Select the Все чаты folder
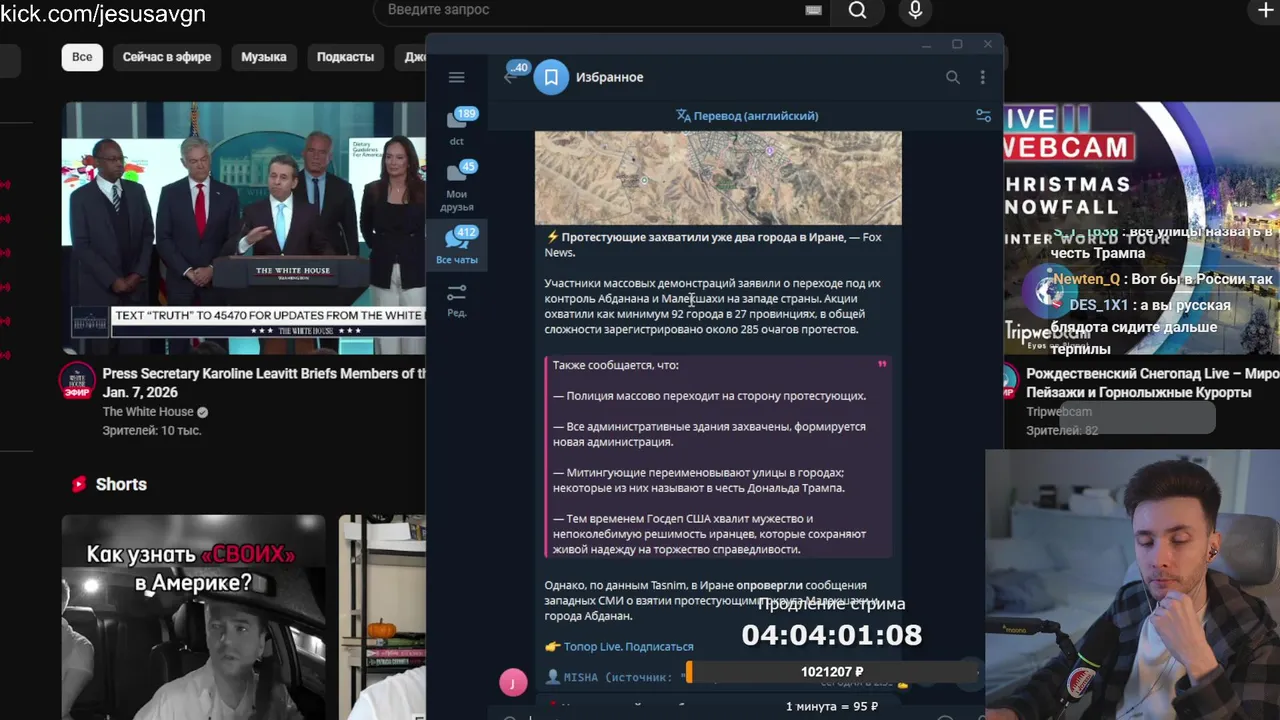The image size is (1280, 720). click(x=457, y=246)
